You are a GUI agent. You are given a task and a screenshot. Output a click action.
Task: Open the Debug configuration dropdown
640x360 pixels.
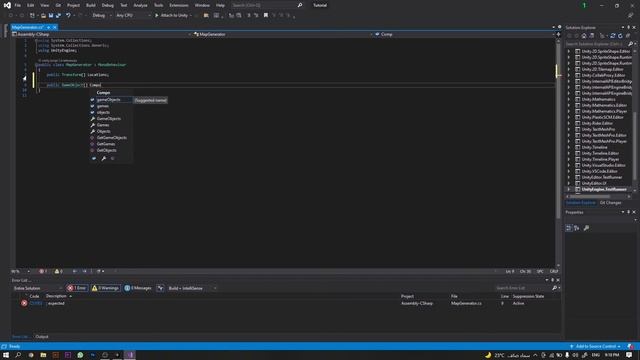102,16
